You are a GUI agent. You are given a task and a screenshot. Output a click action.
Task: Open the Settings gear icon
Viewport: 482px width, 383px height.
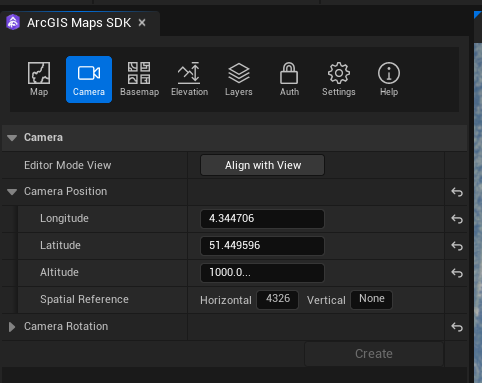pyautogui.click(x=339, y=79)
